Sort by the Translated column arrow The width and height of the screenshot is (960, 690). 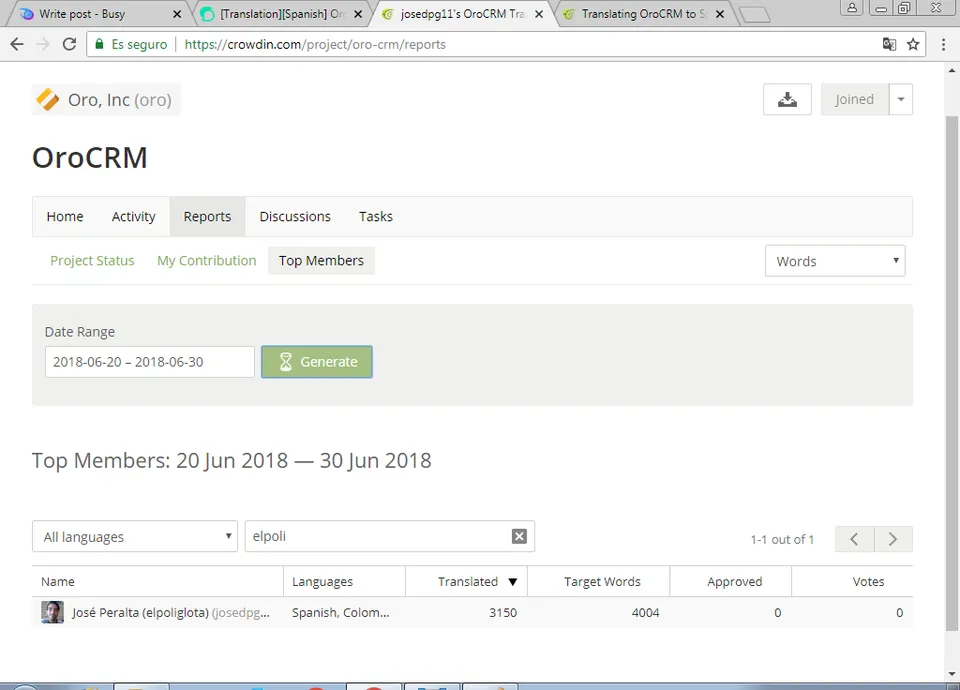tap(513, 582)
